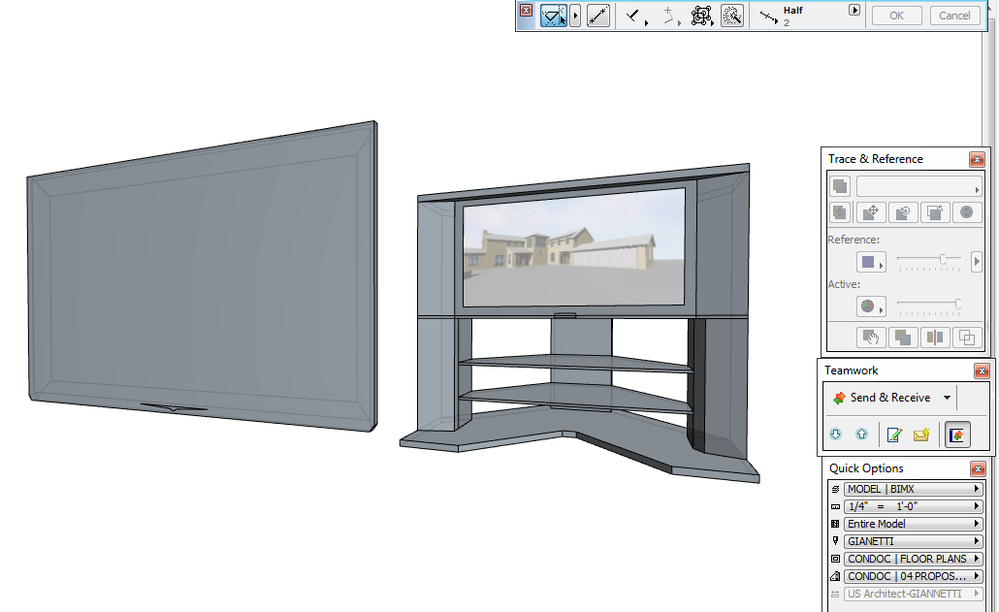Click the partial structure display icon

click(x=835, y=523)
